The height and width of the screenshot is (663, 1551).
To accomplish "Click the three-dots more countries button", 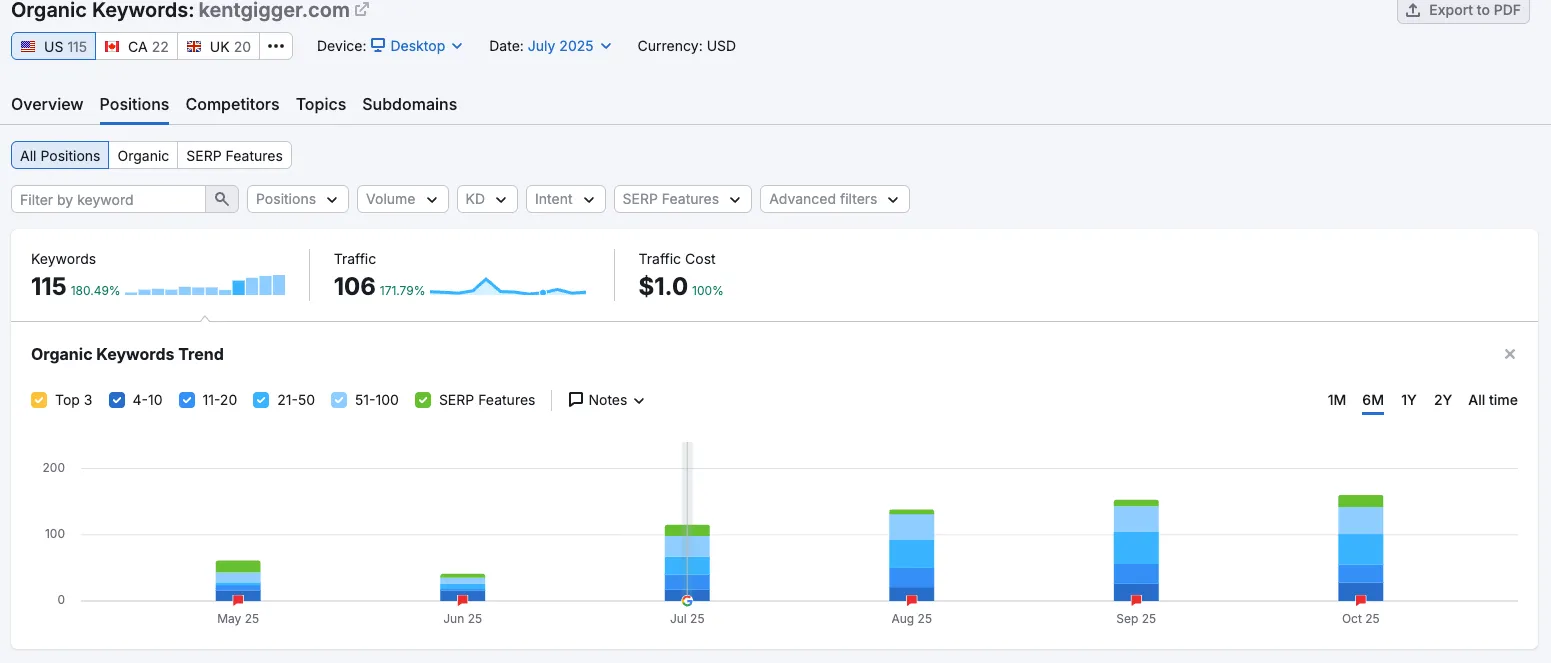I will point(276,46).
